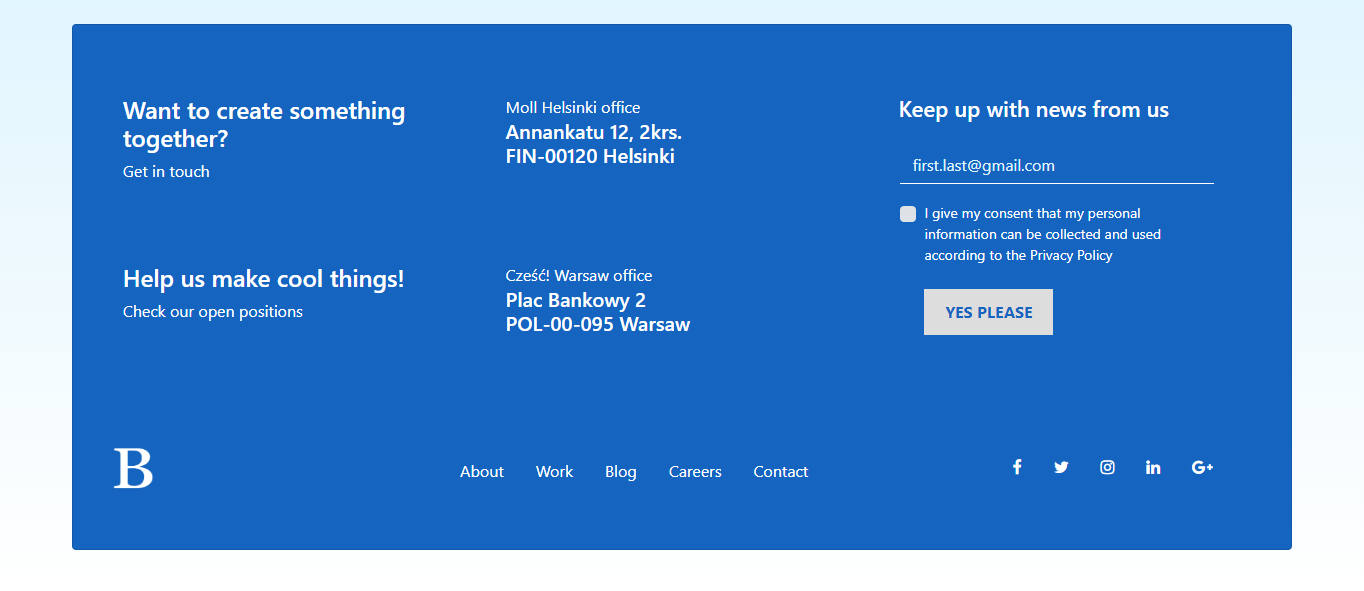
Task: Open the Twitter profile icon
Action: [1061, 466]
